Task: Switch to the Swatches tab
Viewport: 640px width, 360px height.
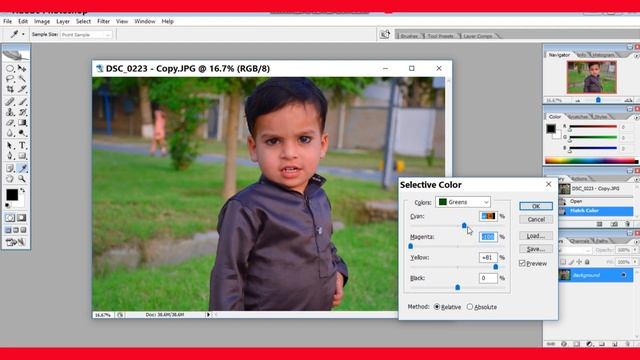Action: click(578, 117)
